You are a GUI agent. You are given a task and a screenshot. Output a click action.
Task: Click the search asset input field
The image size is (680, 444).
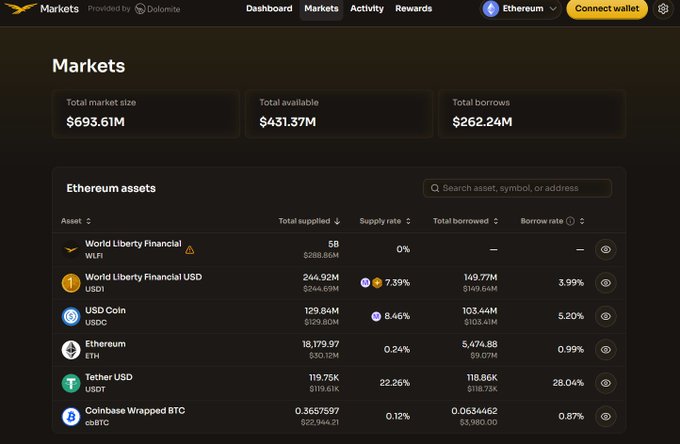pos(517,188)
